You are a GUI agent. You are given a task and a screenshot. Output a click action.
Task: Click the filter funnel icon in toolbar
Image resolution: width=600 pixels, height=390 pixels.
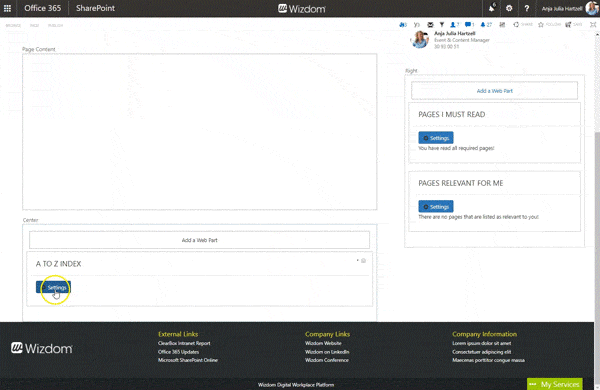[x=442, y=24]
